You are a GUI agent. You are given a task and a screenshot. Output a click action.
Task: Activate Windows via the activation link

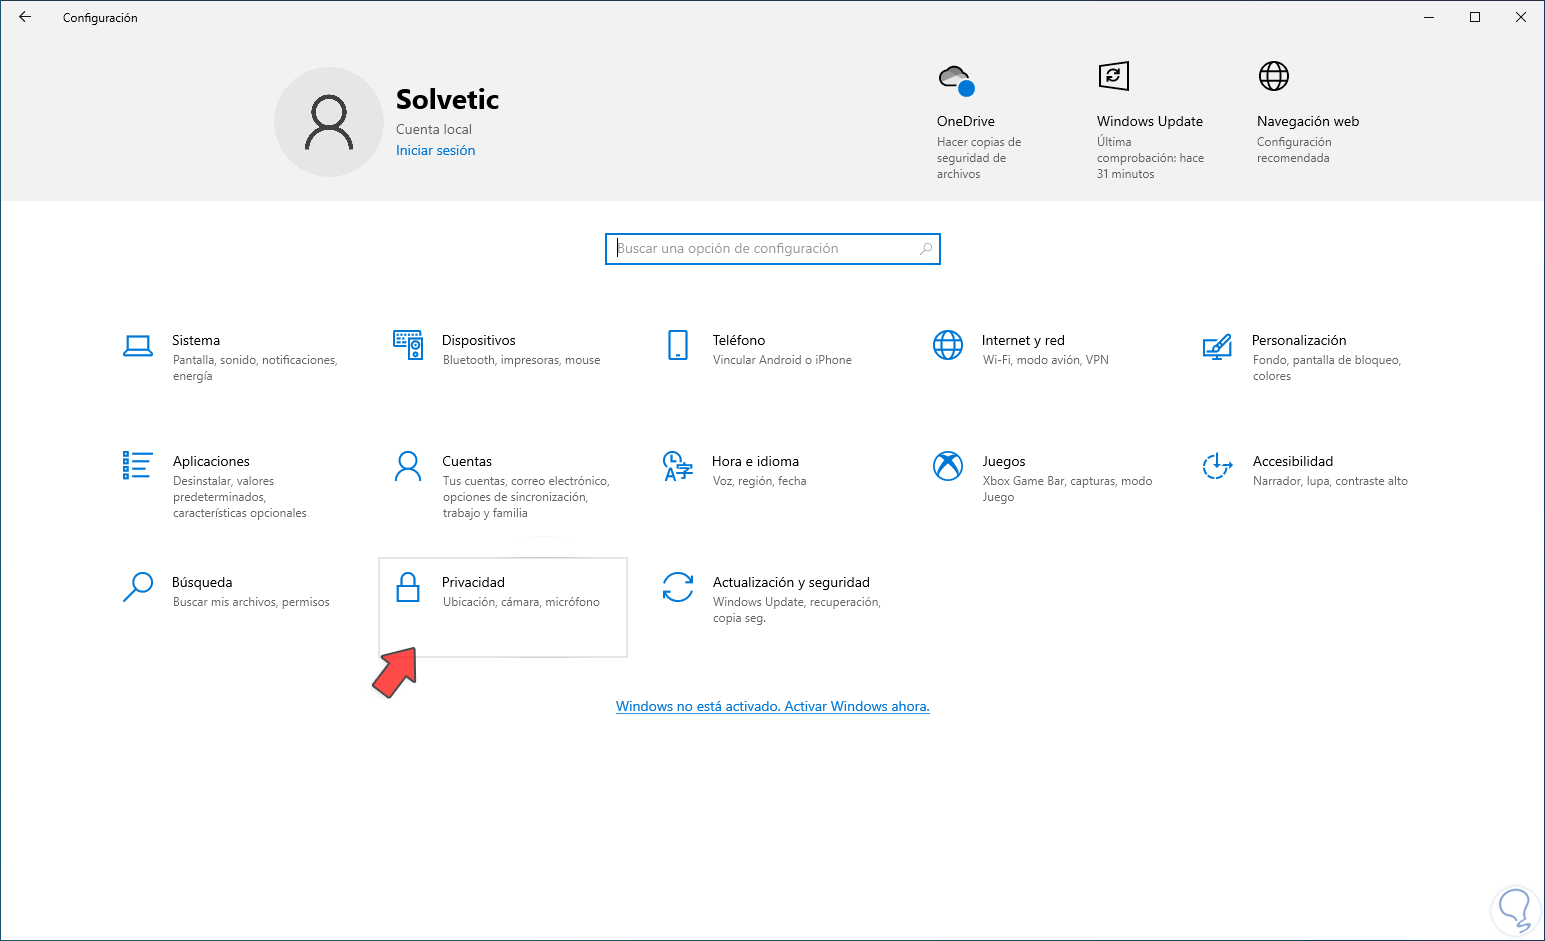tap(773, 707)
